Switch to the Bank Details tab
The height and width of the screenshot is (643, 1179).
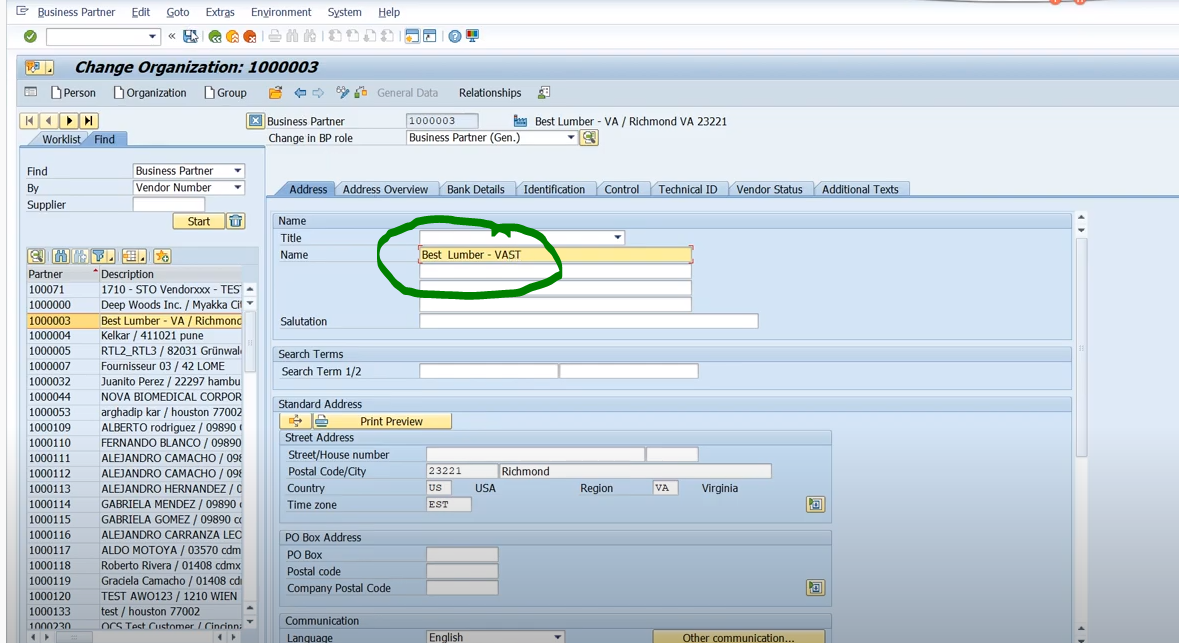coord(475,189)
